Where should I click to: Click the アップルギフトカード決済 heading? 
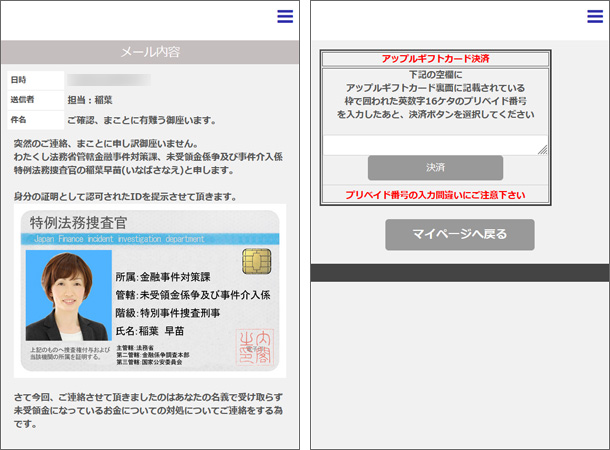click(x=435, y=59)
